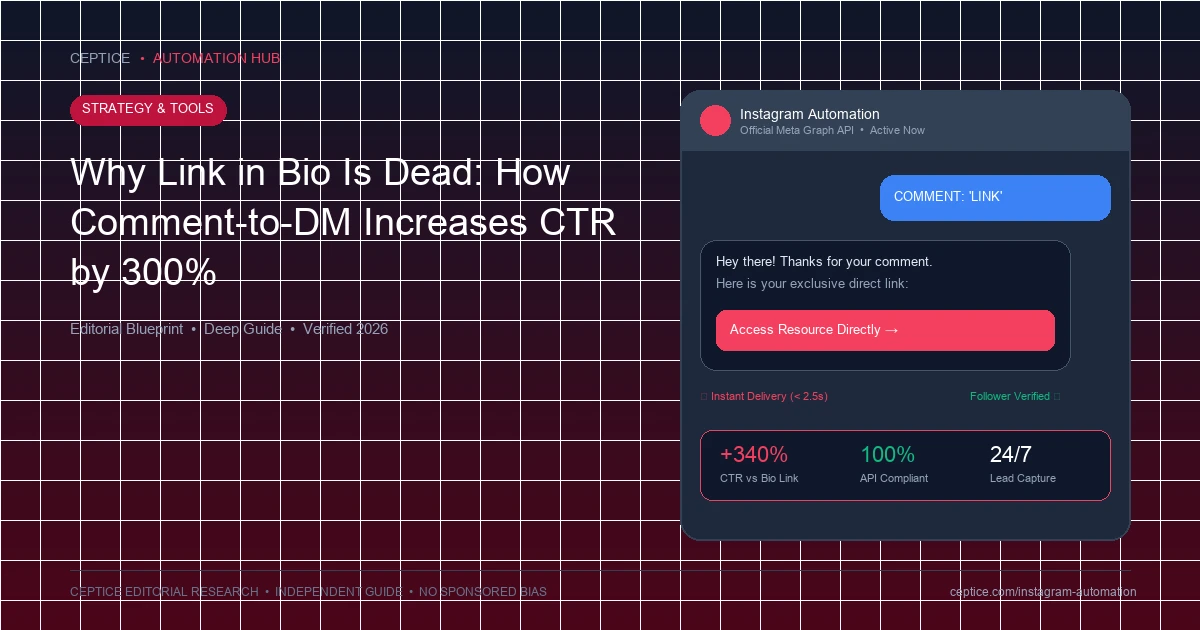The image size is (1200, 630).
Task: Click 'INDEPENDENT GUIDE' footer text
Action: (339, 592)
